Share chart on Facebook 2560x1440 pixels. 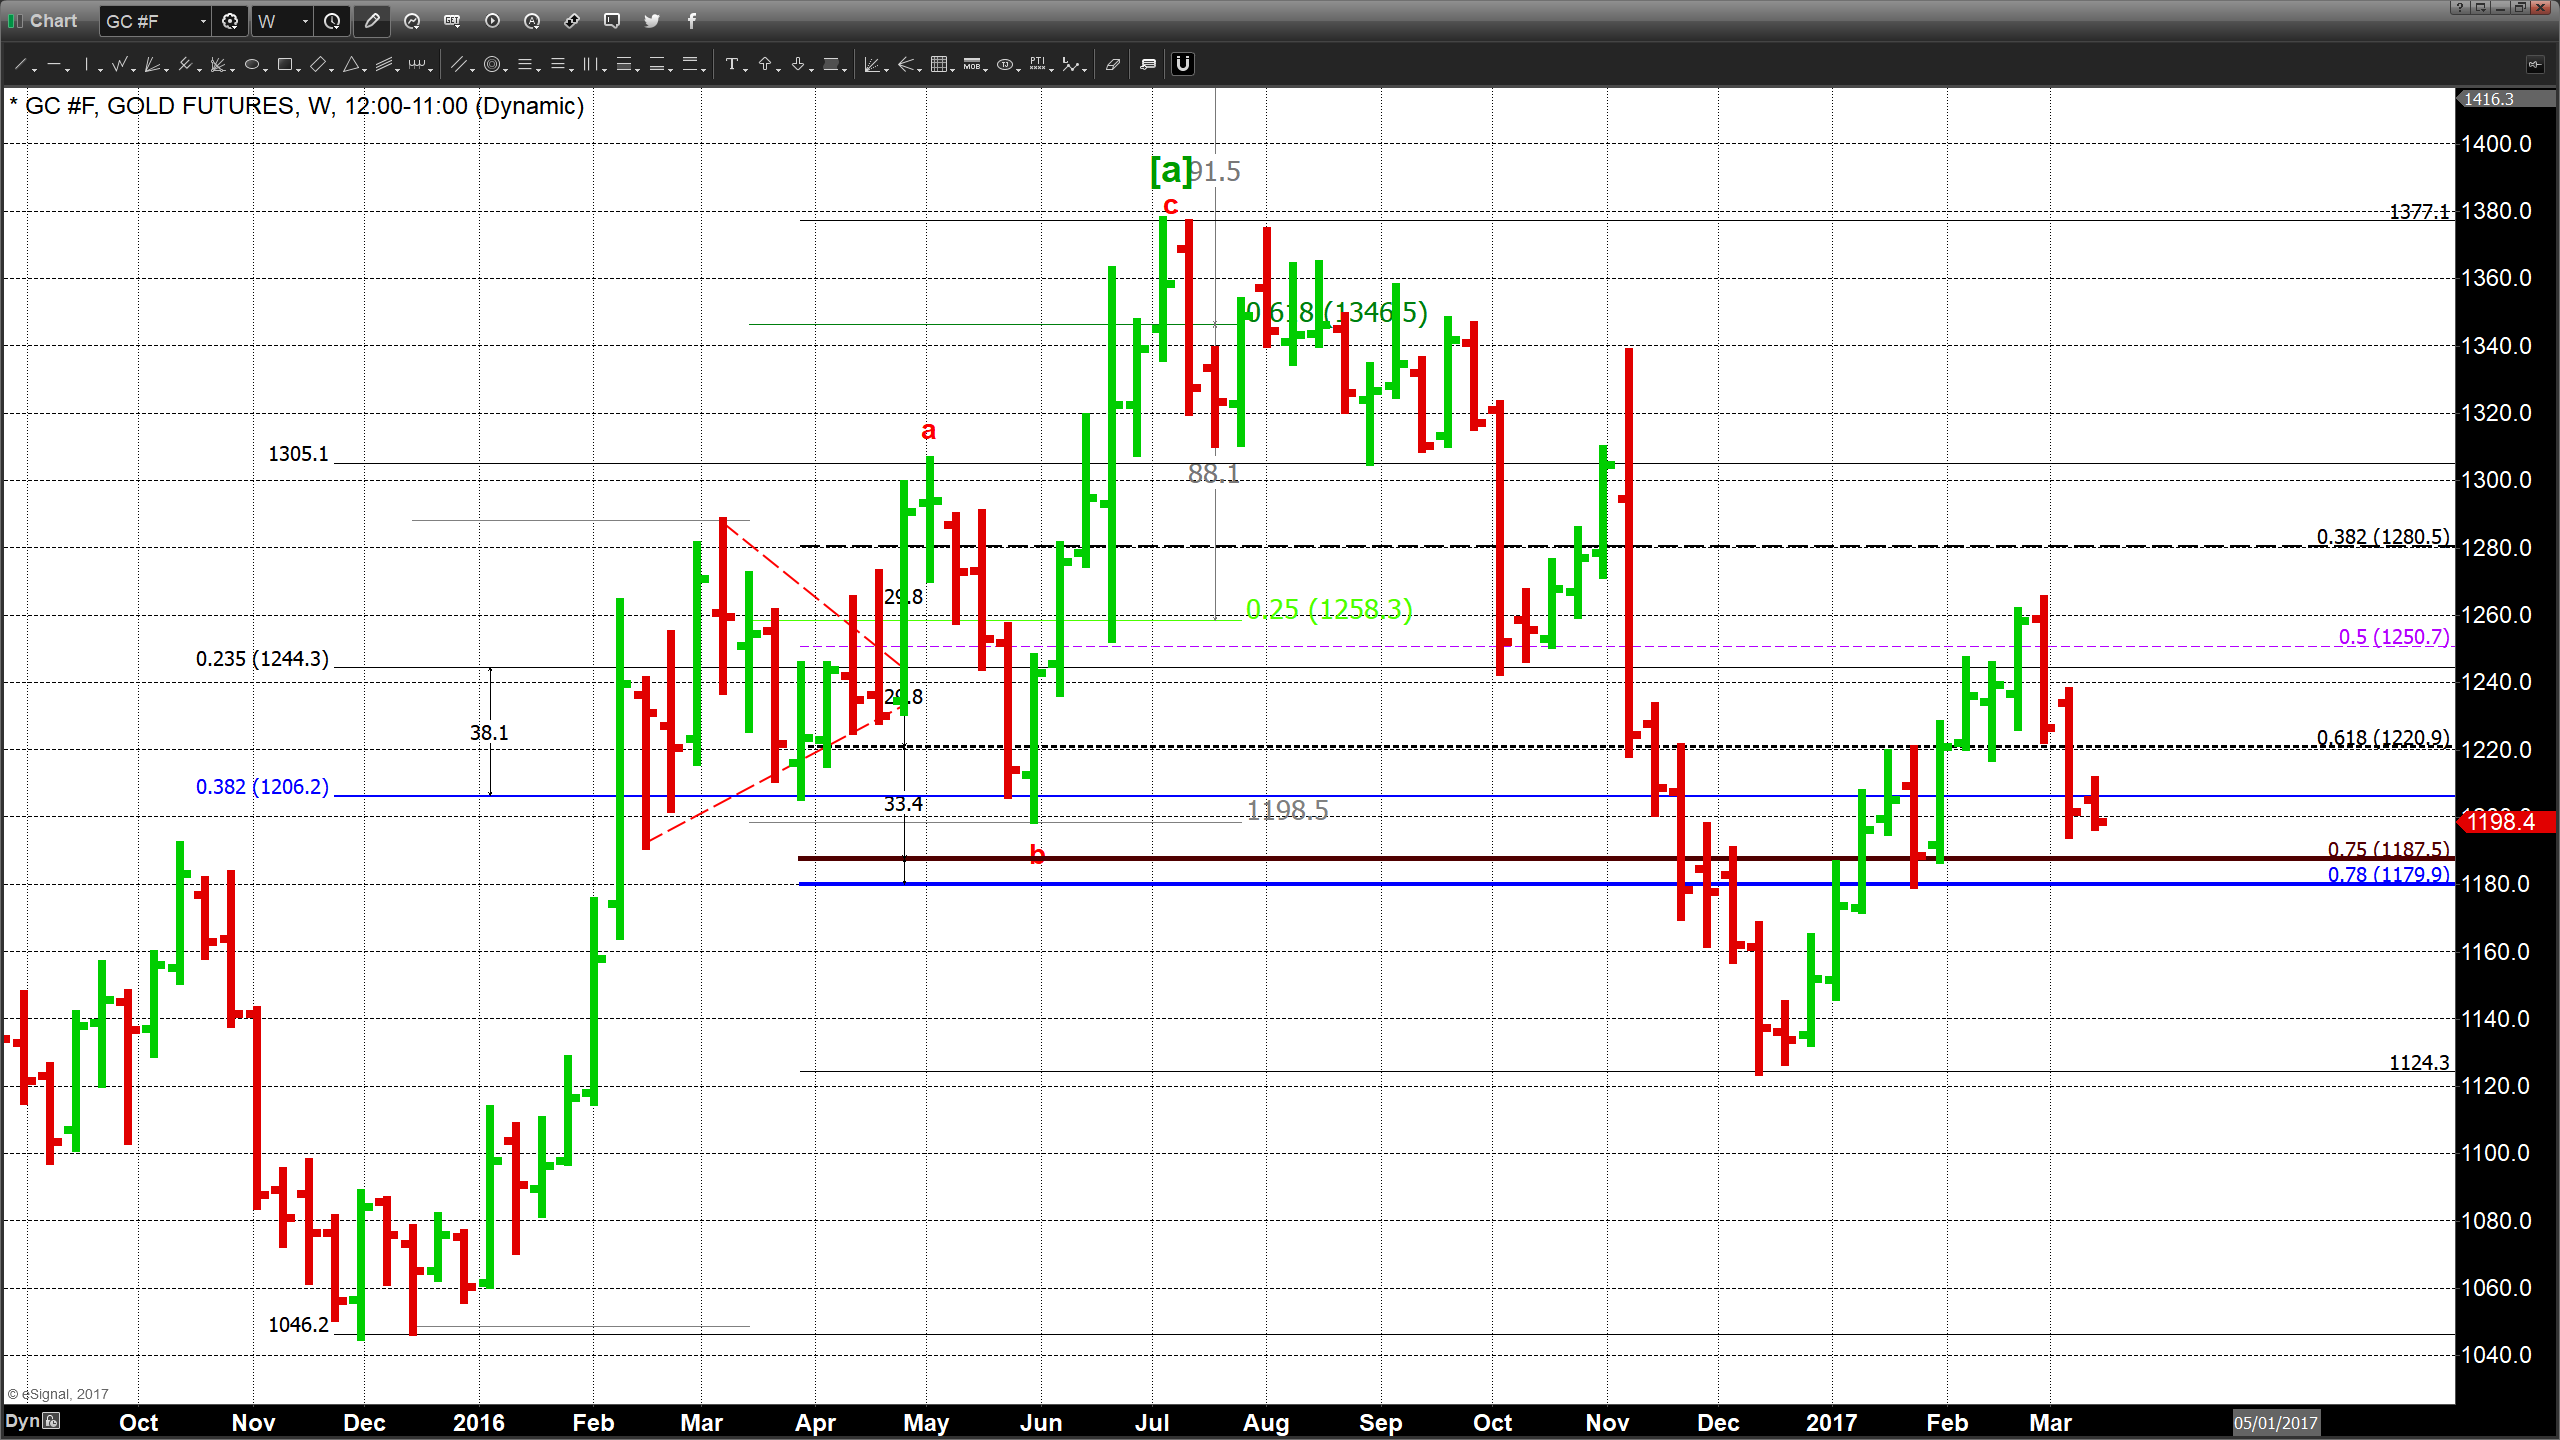pos(691,21)
